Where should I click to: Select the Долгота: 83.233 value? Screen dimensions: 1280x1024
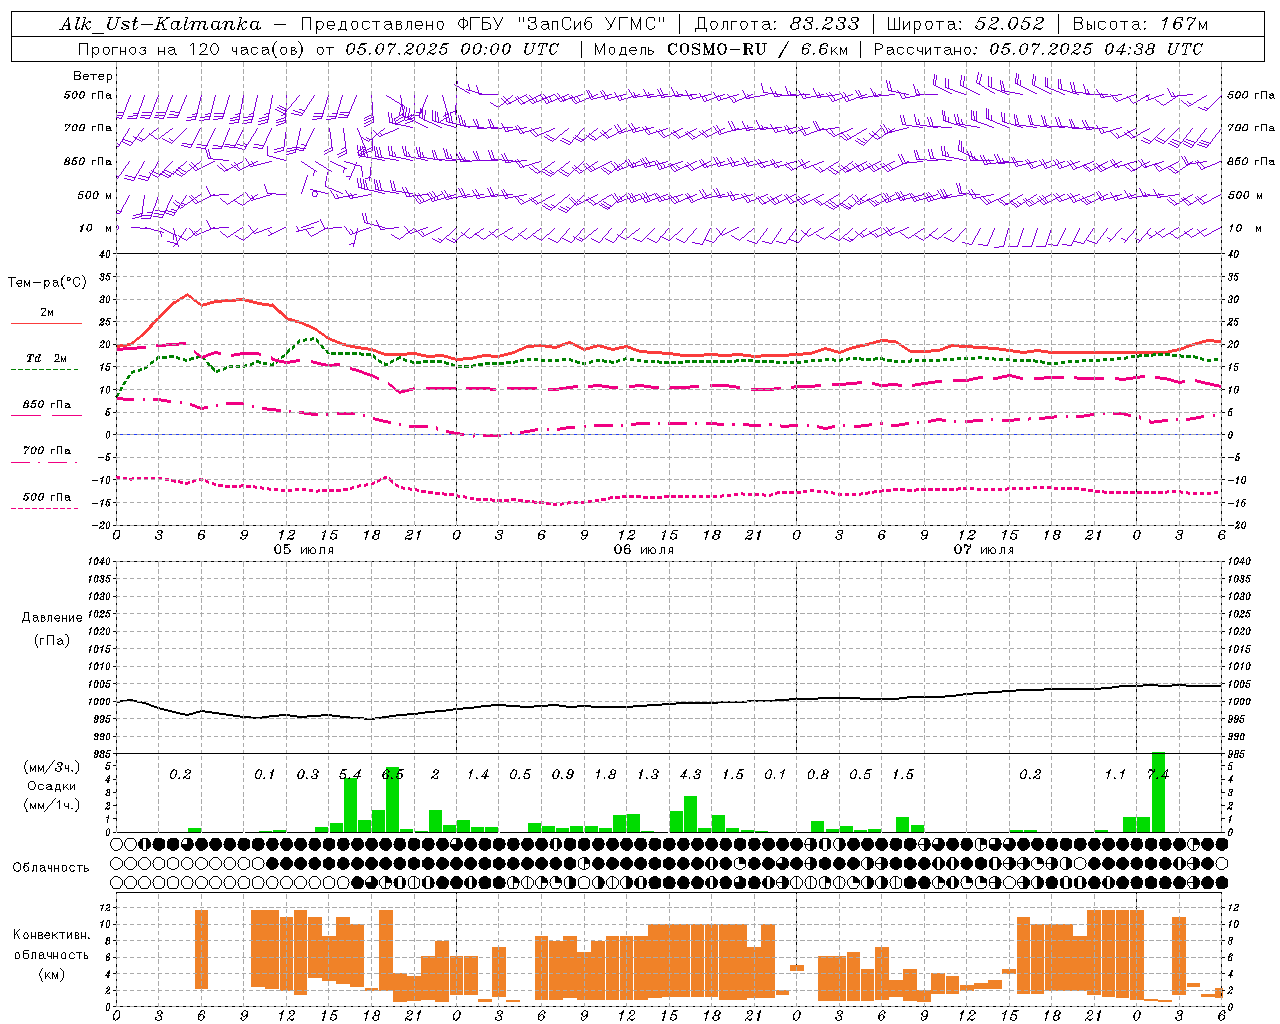777,24
